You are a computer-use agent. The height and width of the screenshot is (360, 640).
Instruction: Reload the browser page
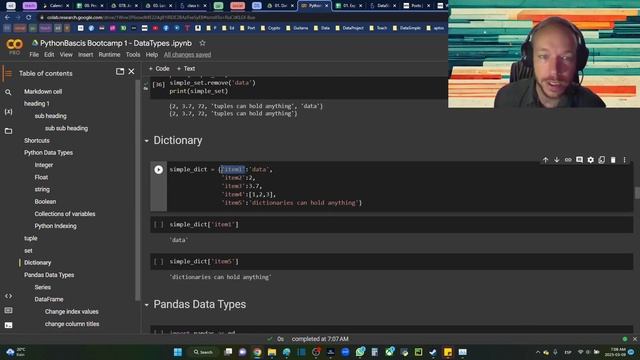(x=29, y=18)
